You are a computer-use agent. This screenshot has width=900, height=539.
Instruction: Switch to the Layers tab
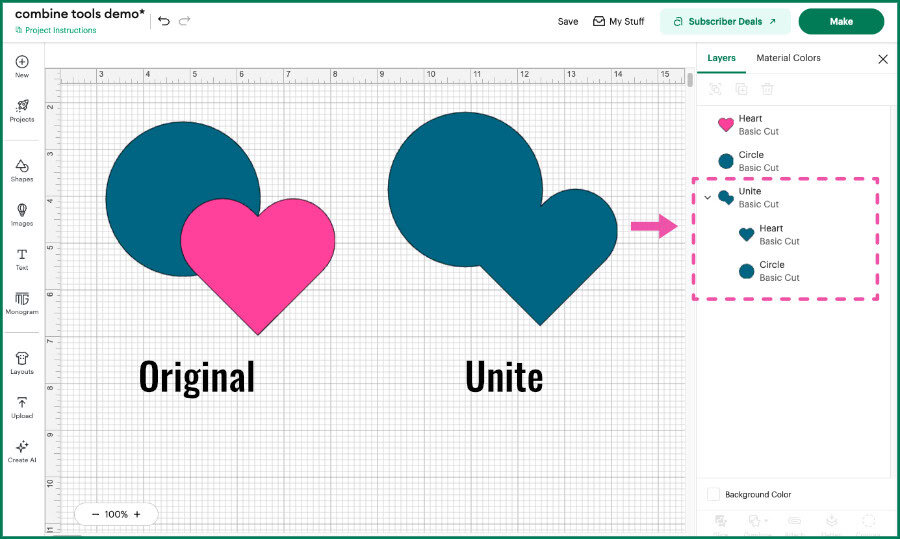[x=721, y=58]
